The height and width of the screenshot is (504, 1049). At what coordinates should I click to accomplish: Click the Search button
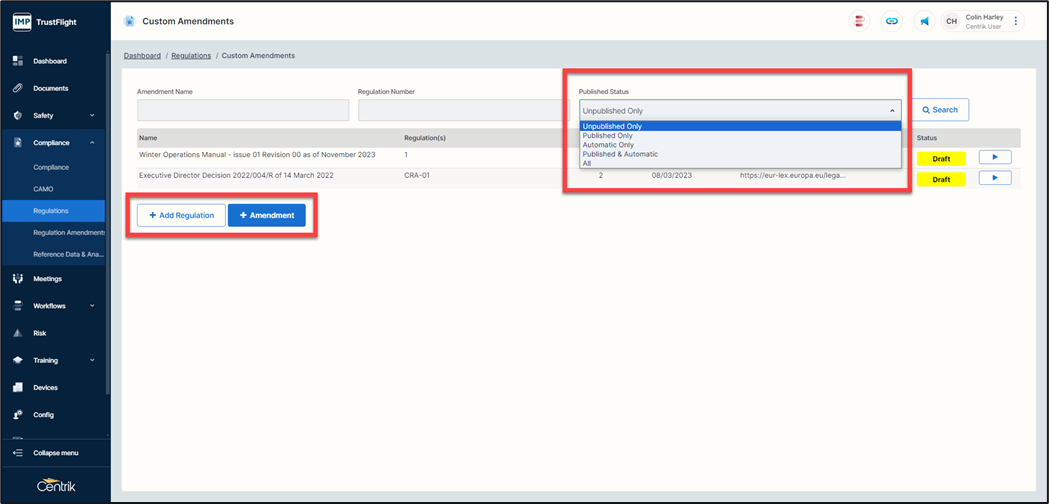click(939, 110)
